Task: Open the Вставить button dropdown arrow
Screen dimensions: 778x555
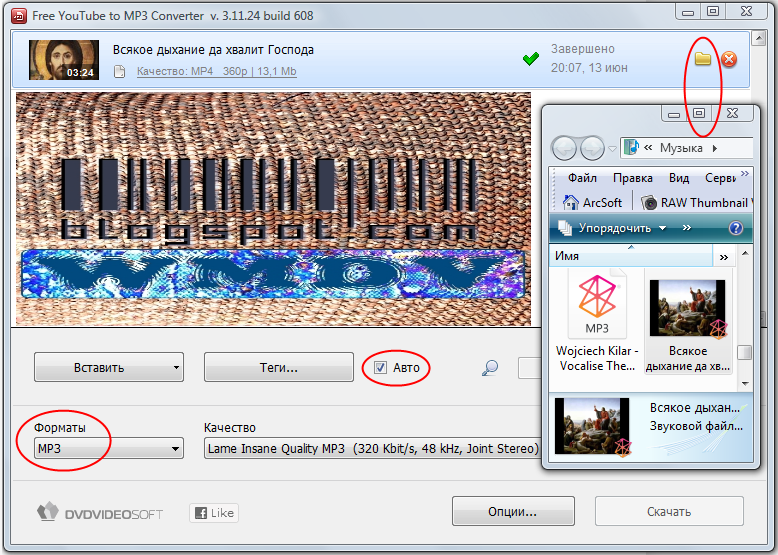Action: click(176, 368)
